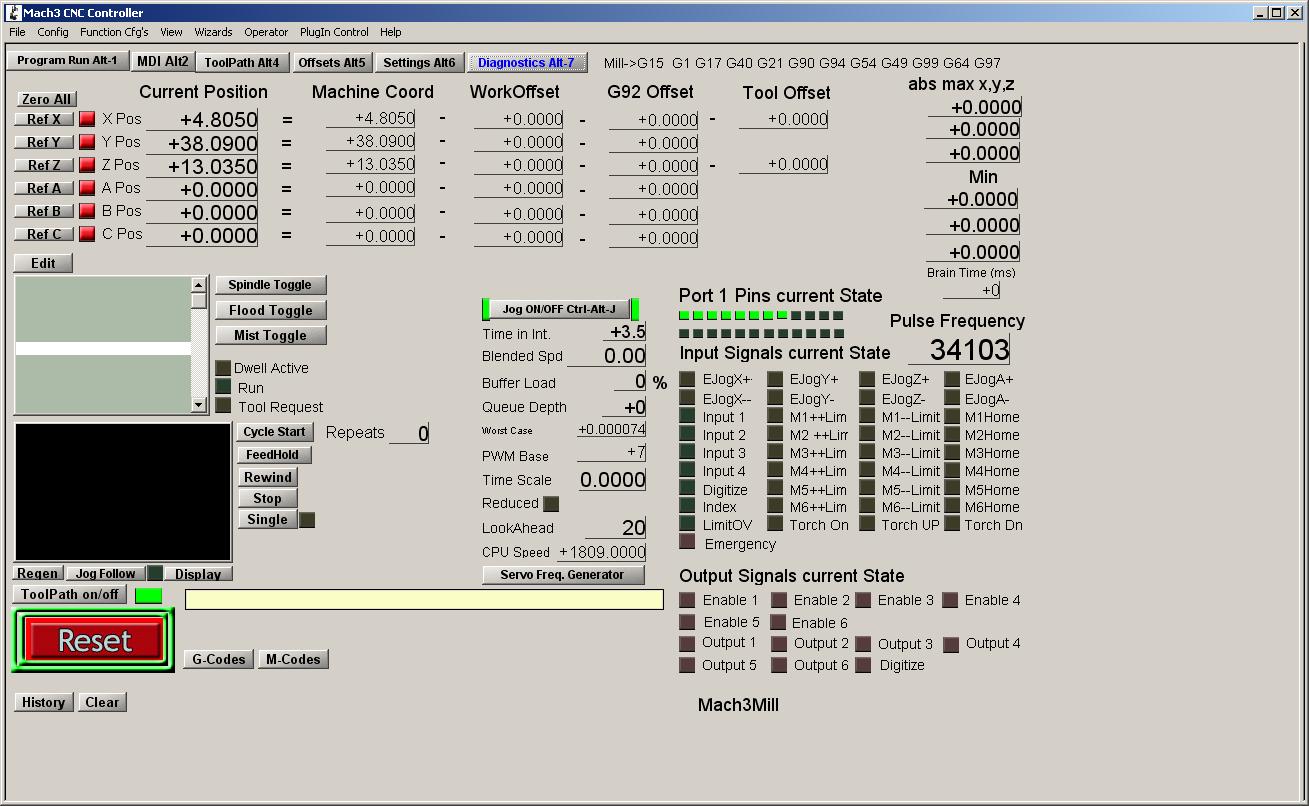Click the EJogX+ signal LED
This screenshot has width=1309, height=806.
coord(687,379)
